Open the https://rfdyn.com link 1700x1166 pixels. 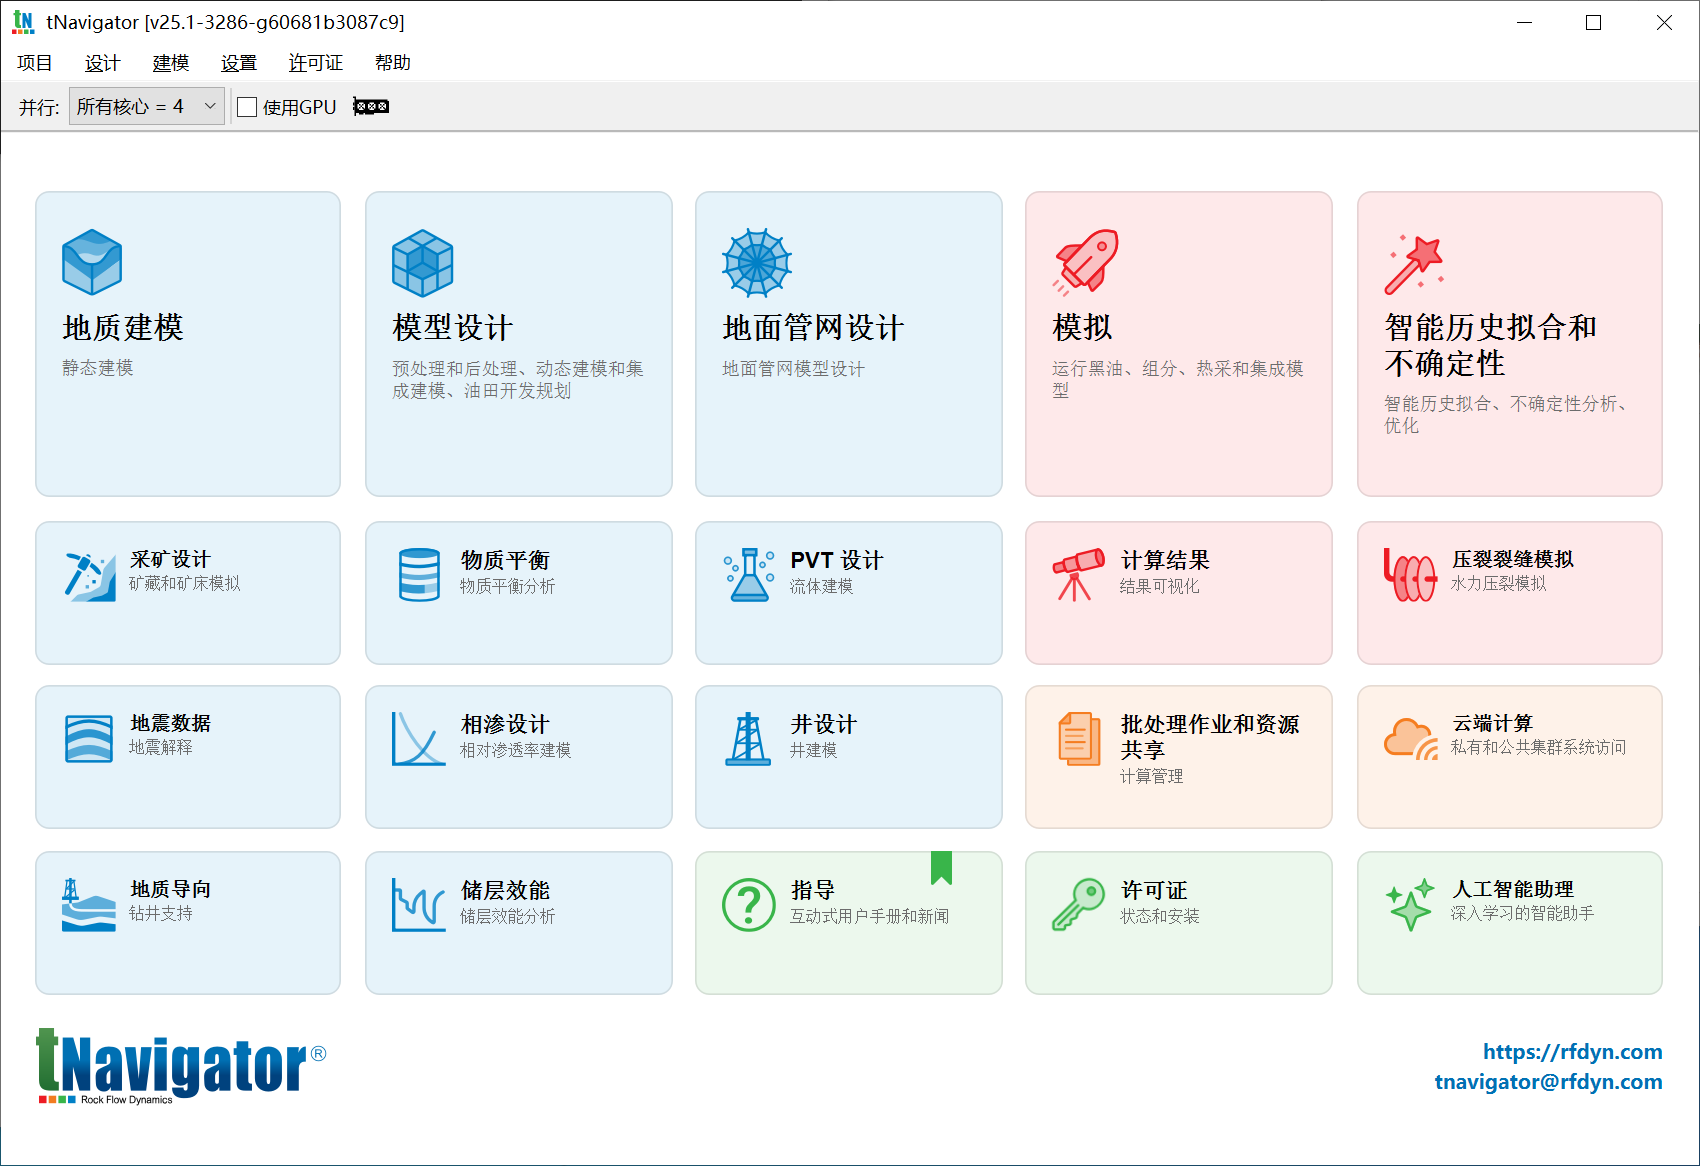pos(1572,1052)
